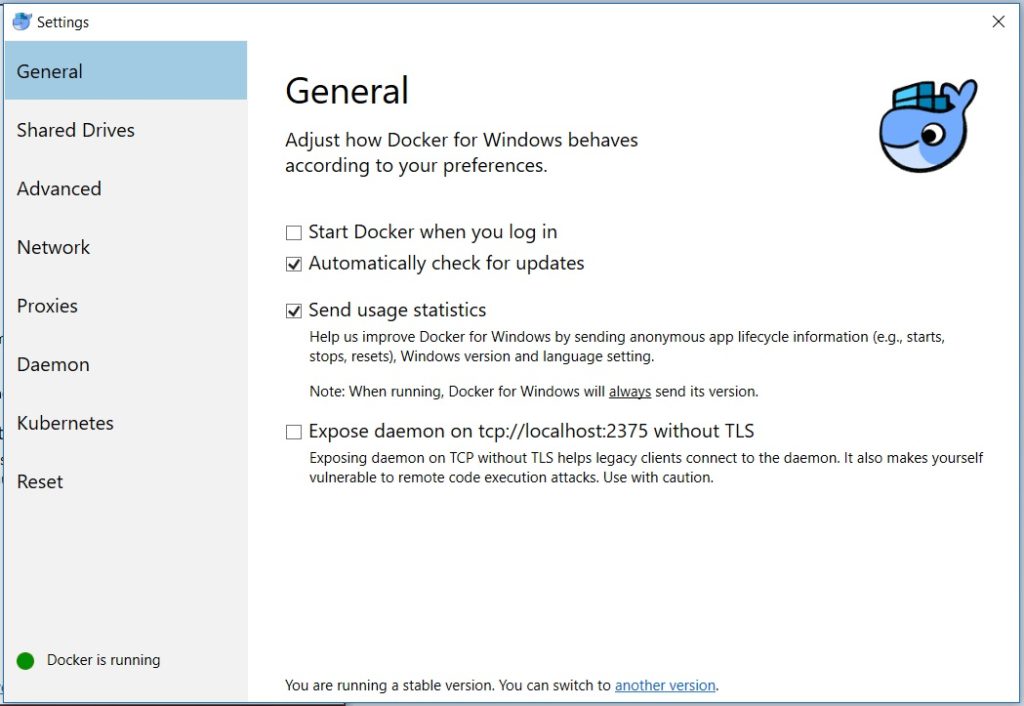The width and height of the screenshot is (1024, 706).
Task: Click the 'General' page heading
Action: coord(347,90)
